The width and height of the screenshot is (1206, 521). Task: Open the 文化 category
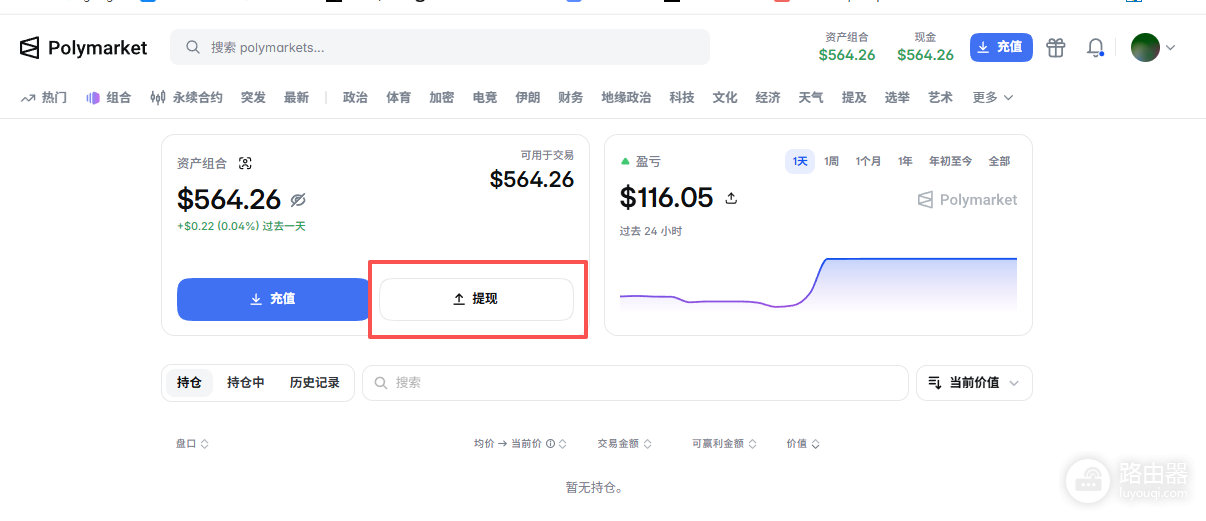(725, 98)
